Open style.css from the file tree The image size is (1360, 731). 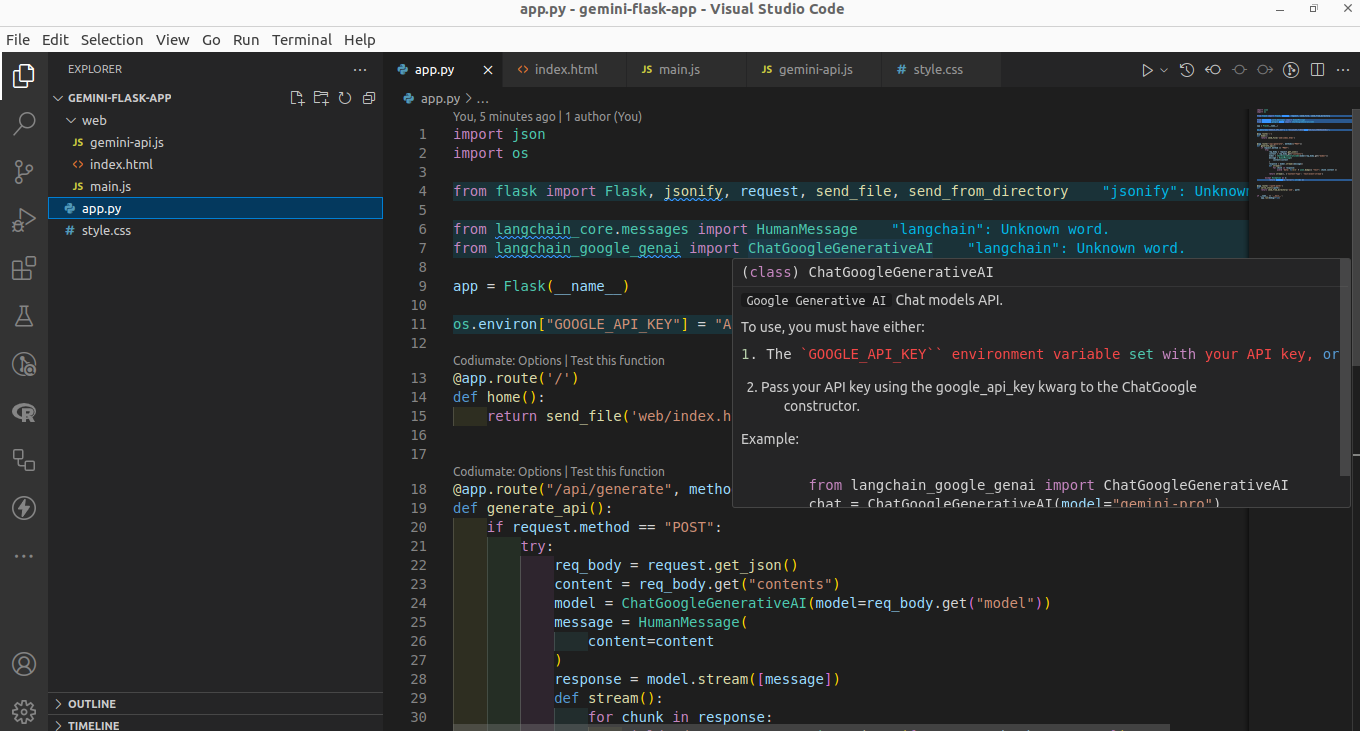click(106, 230)
